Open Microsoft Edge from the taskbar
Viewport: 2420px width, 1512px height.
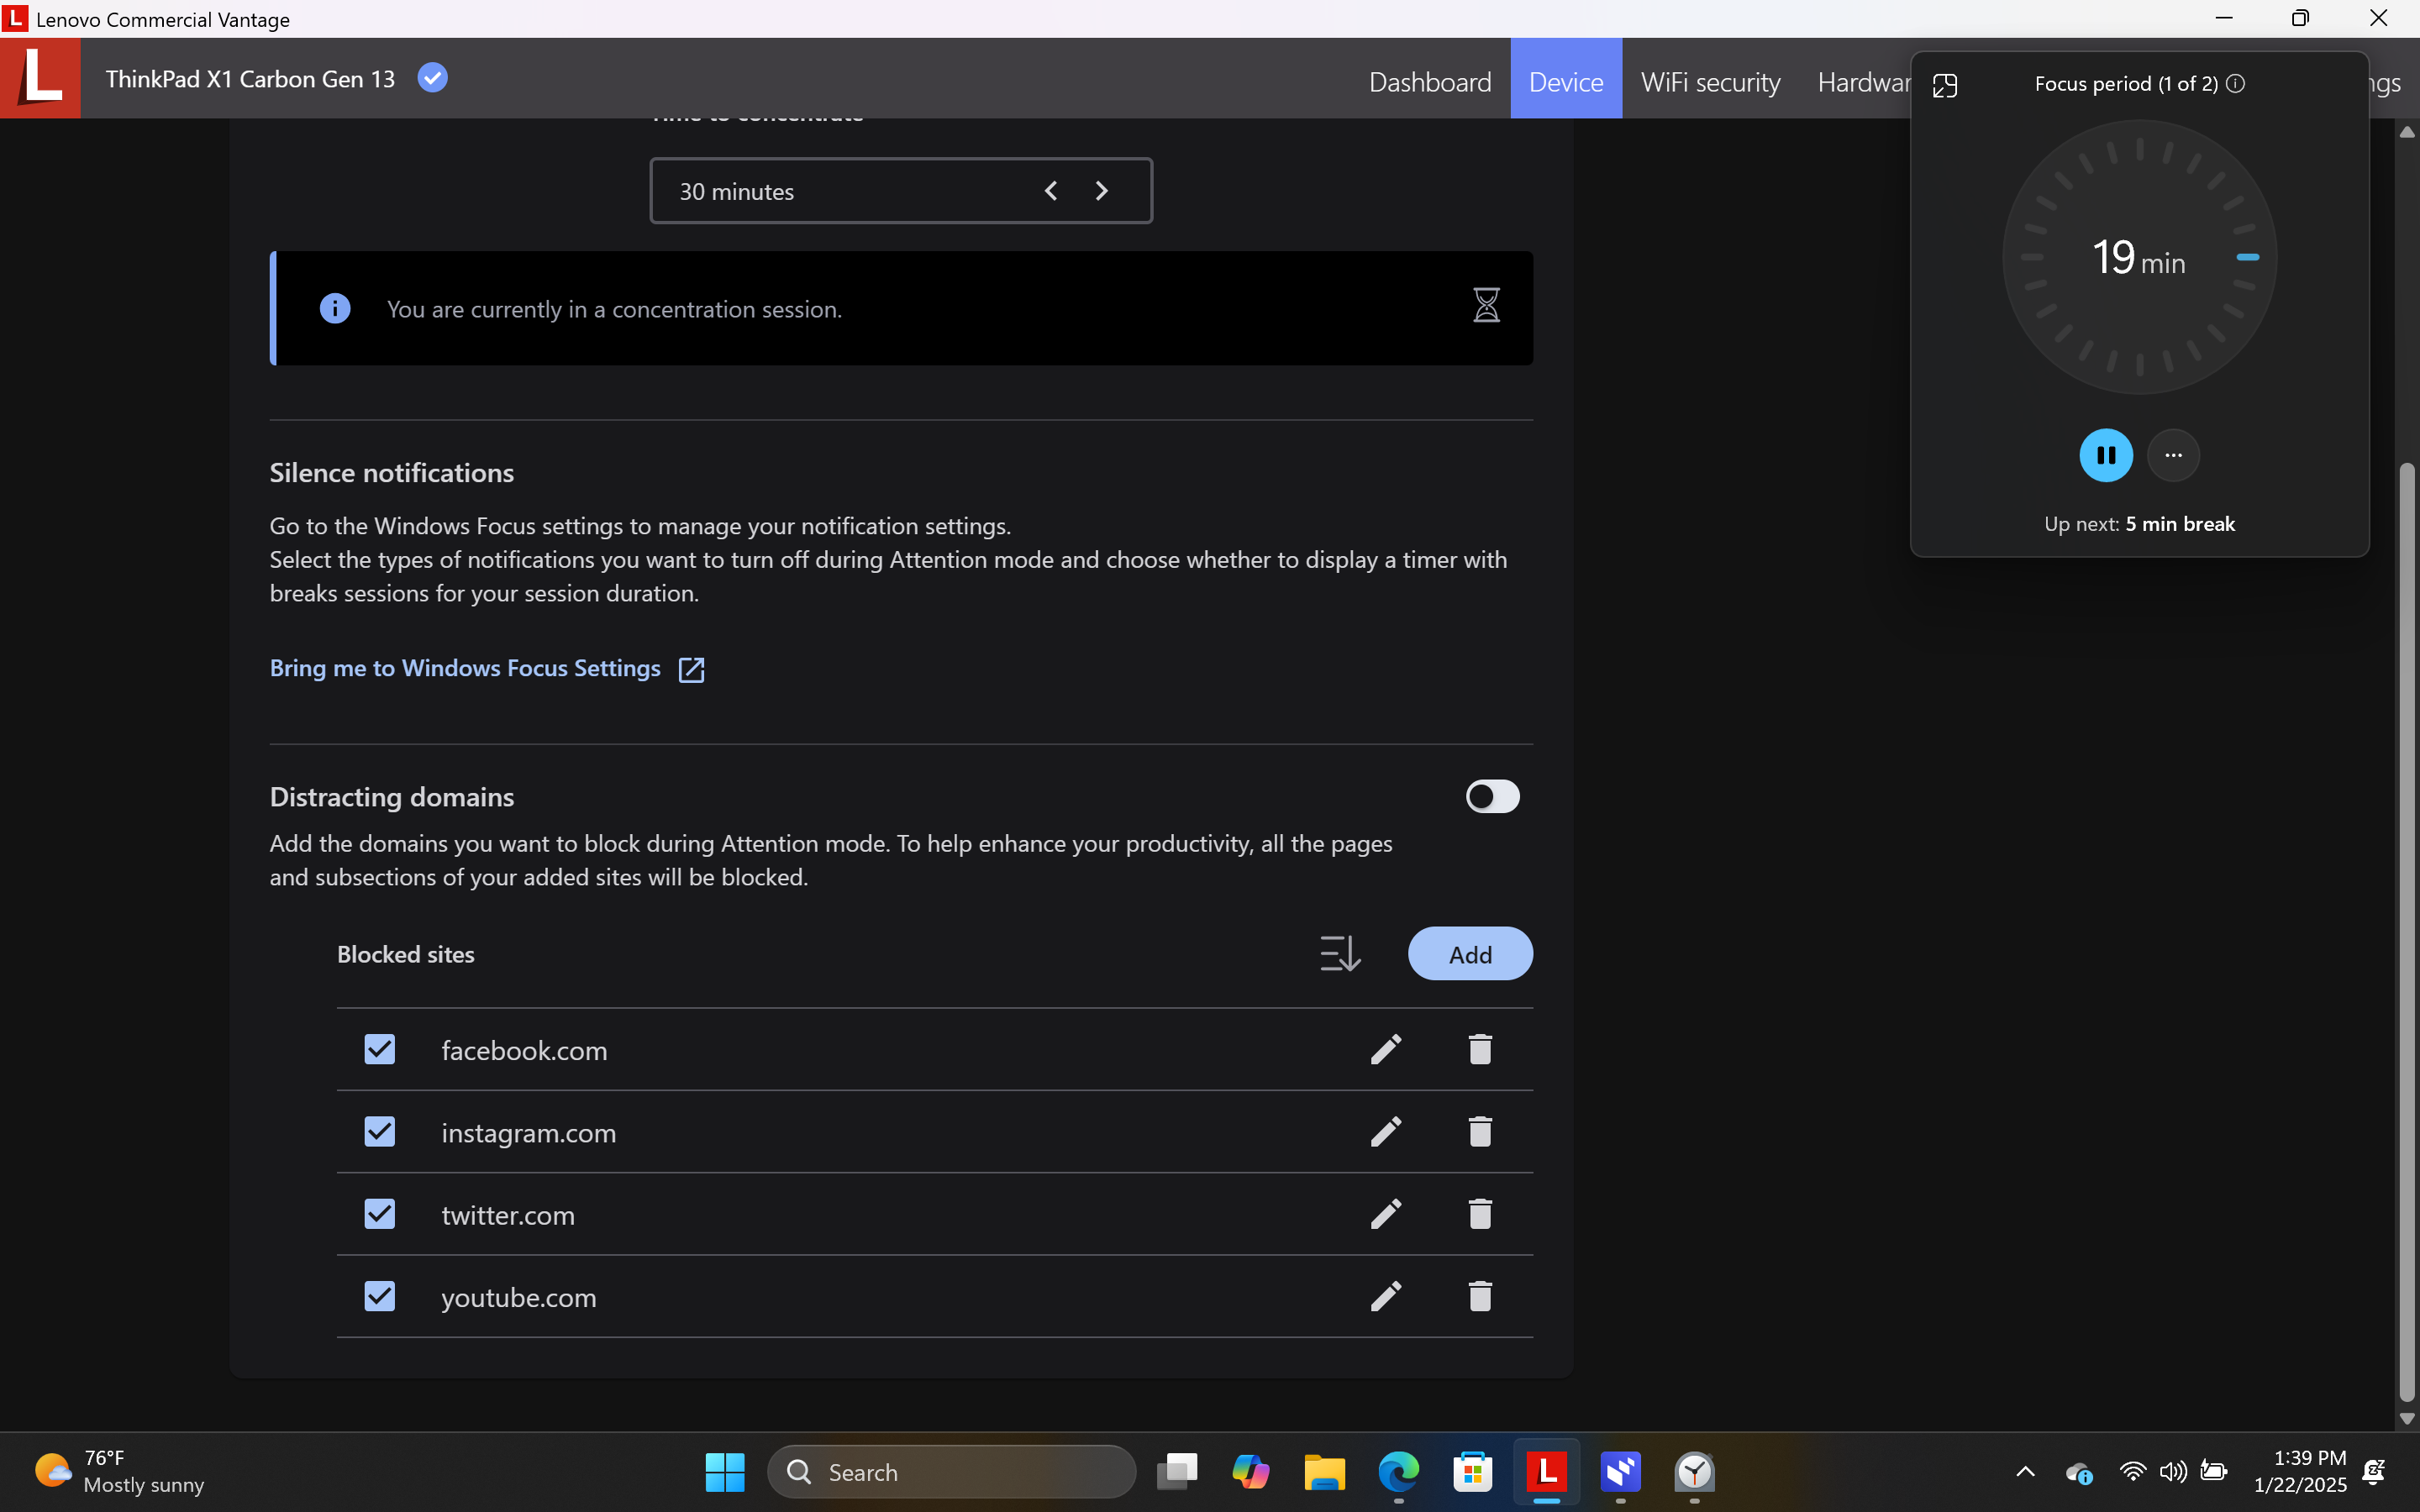click(1399, 1472)
